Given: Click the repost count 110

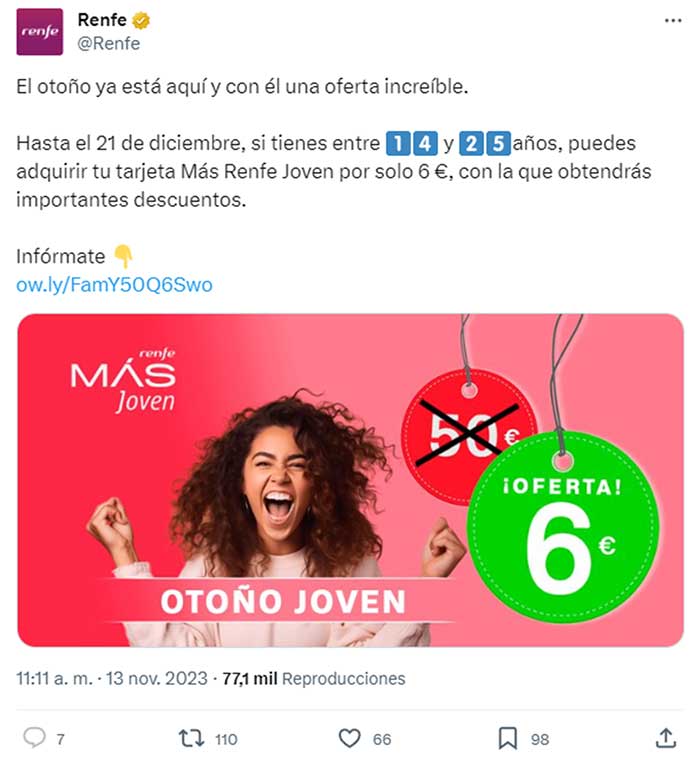Looking at the screenshot, I should tap(226, 739).
